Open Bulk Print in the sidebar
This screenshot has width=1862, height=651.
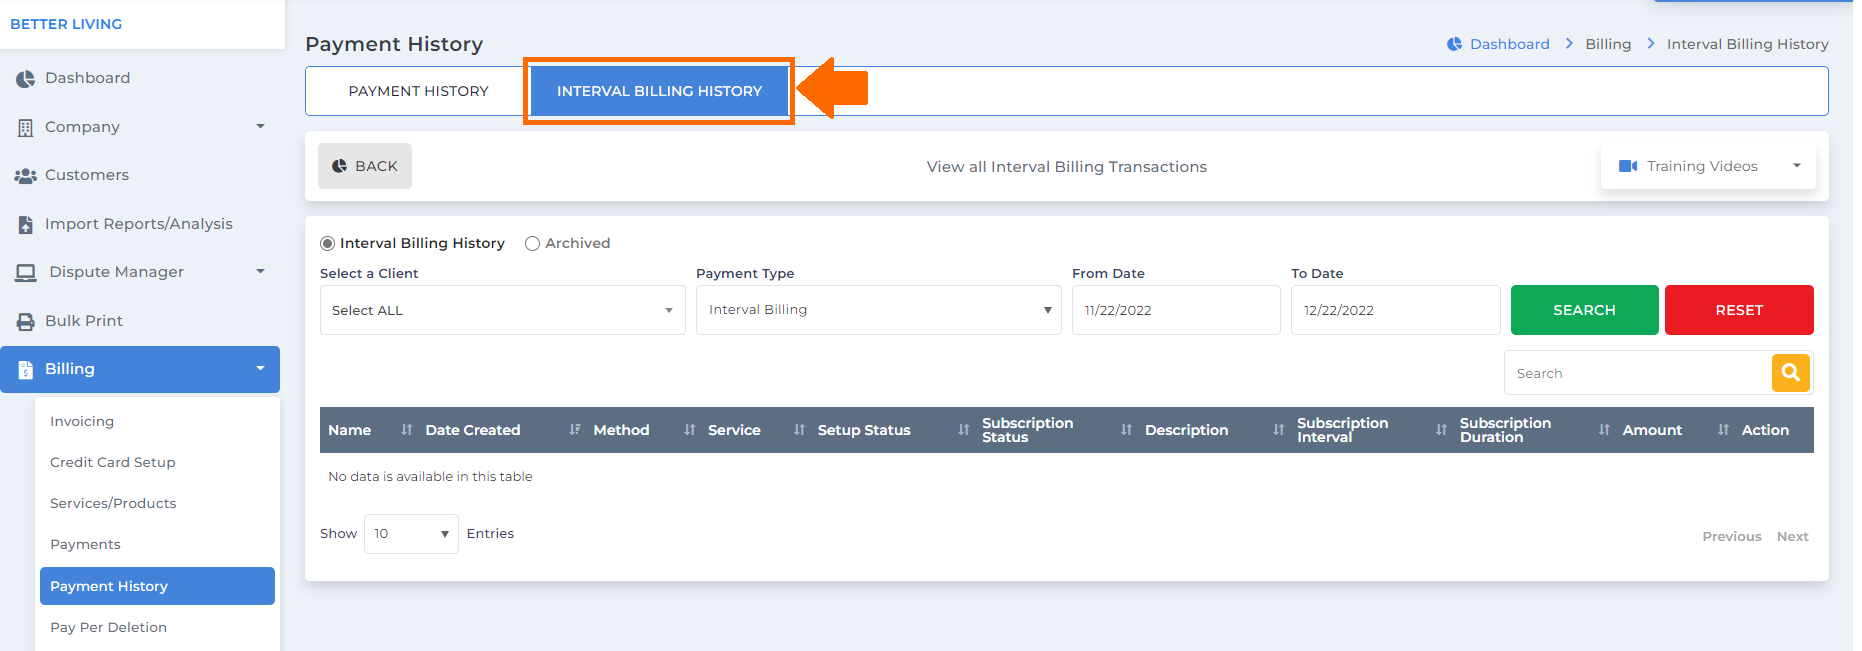coord(84,321)
